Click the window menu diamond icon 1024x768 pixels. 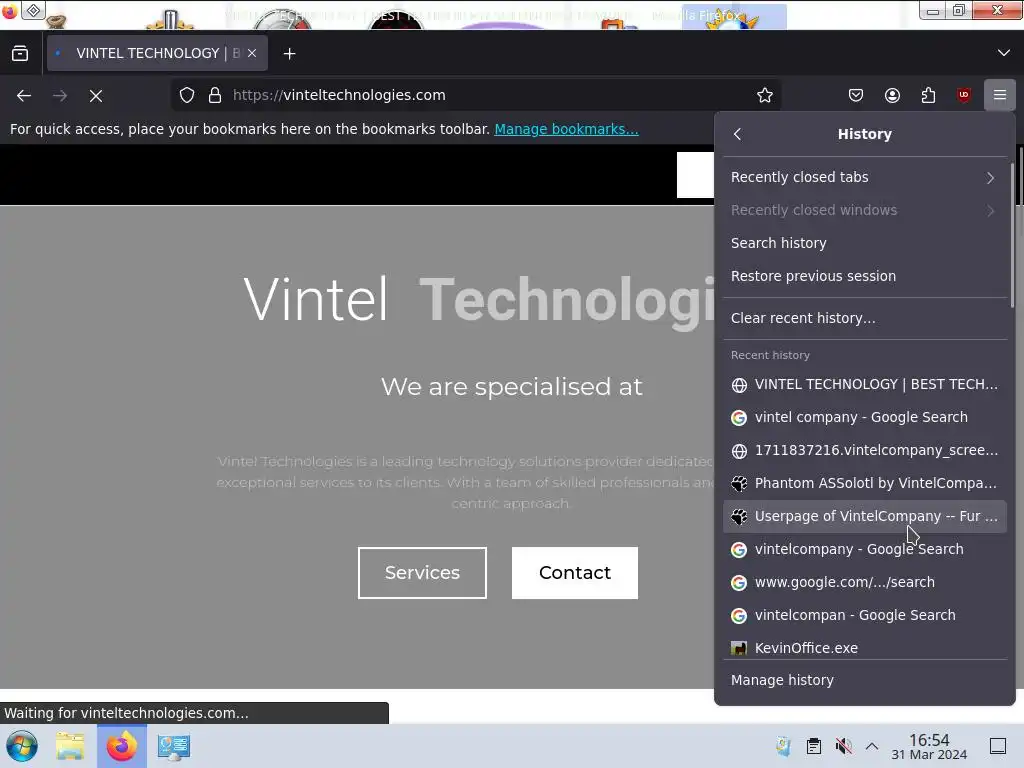[33, 10]
